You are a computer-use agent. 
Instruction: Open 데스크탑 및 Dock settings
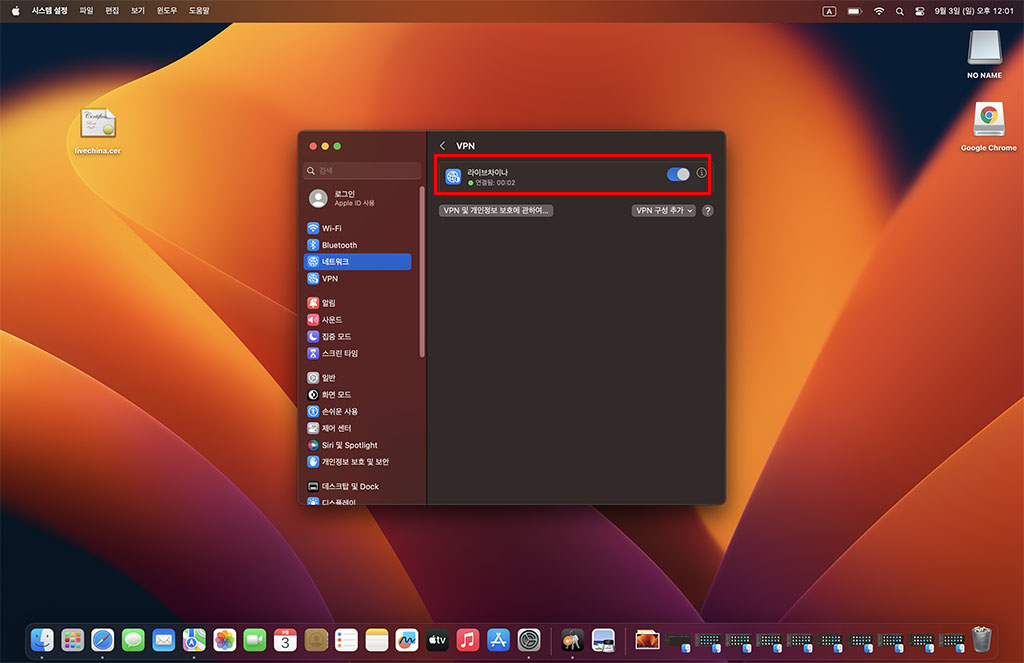358,486
